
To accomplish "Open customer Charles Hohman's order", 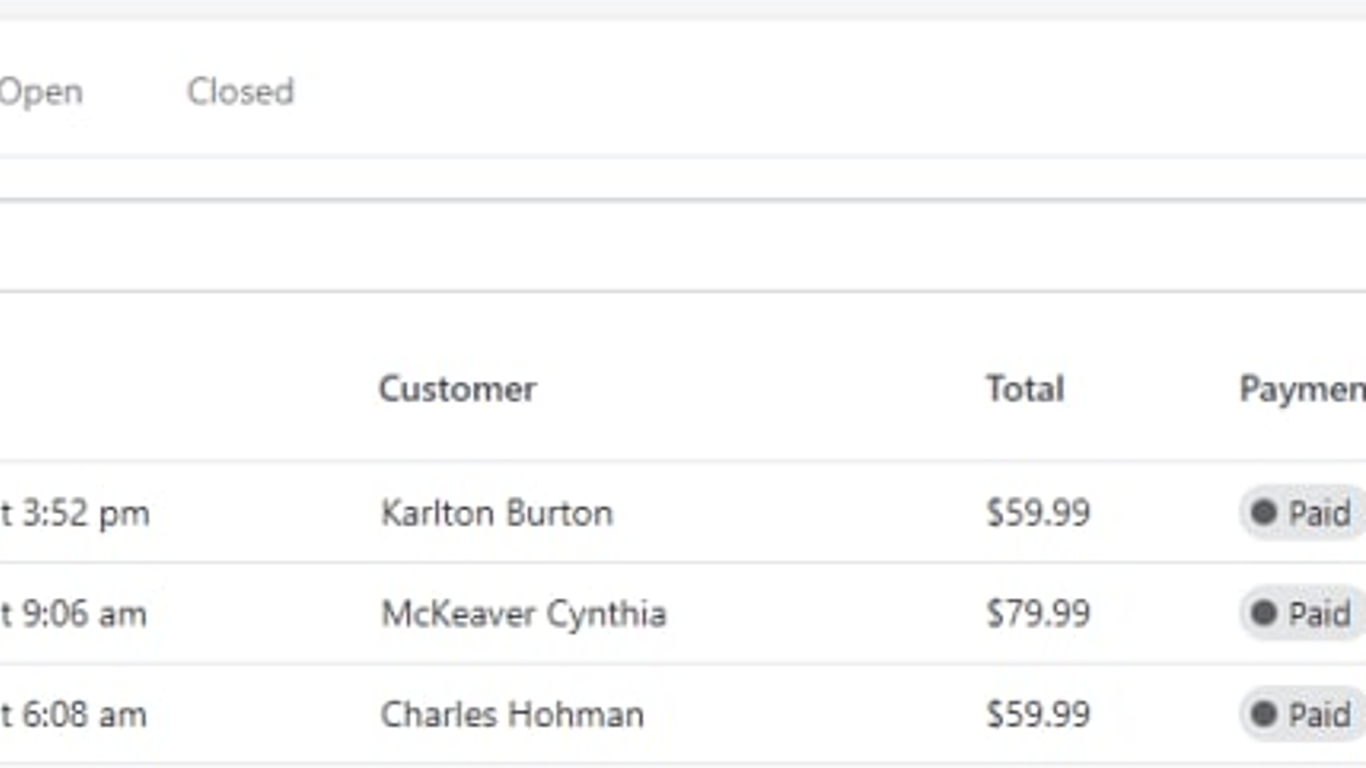I will (x=512, y=715).
